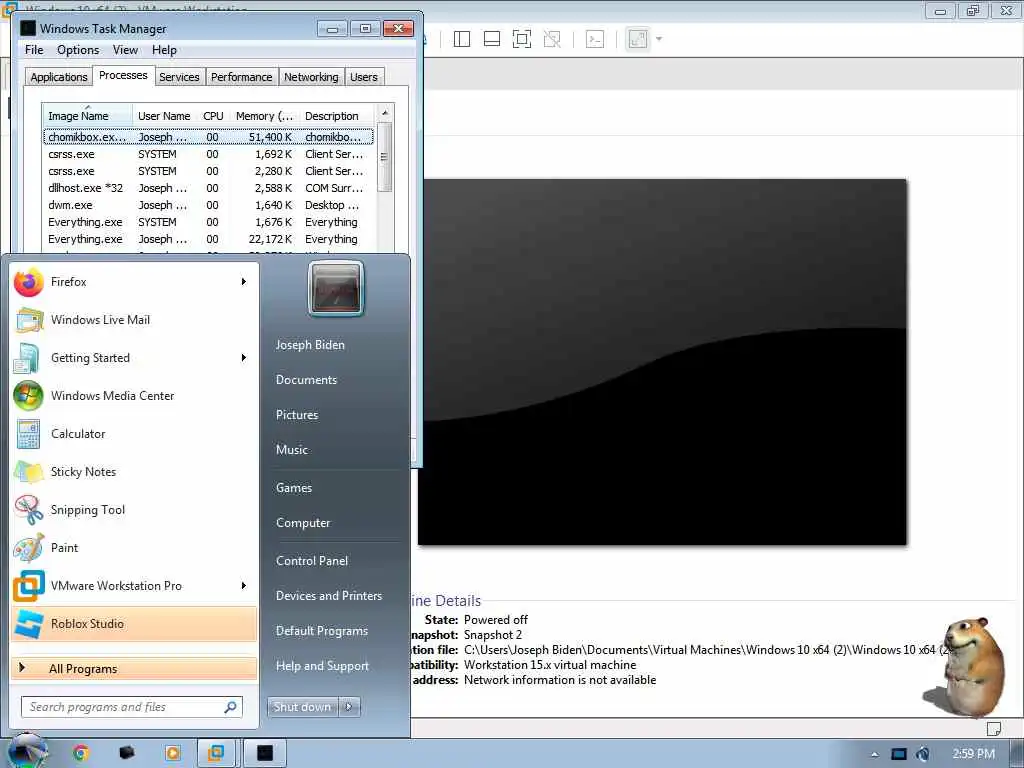Image resolution: width=1024 pixels, height=768 pixels.
Task: Open Sticky Notes
Action: click(x=134, y=472)
